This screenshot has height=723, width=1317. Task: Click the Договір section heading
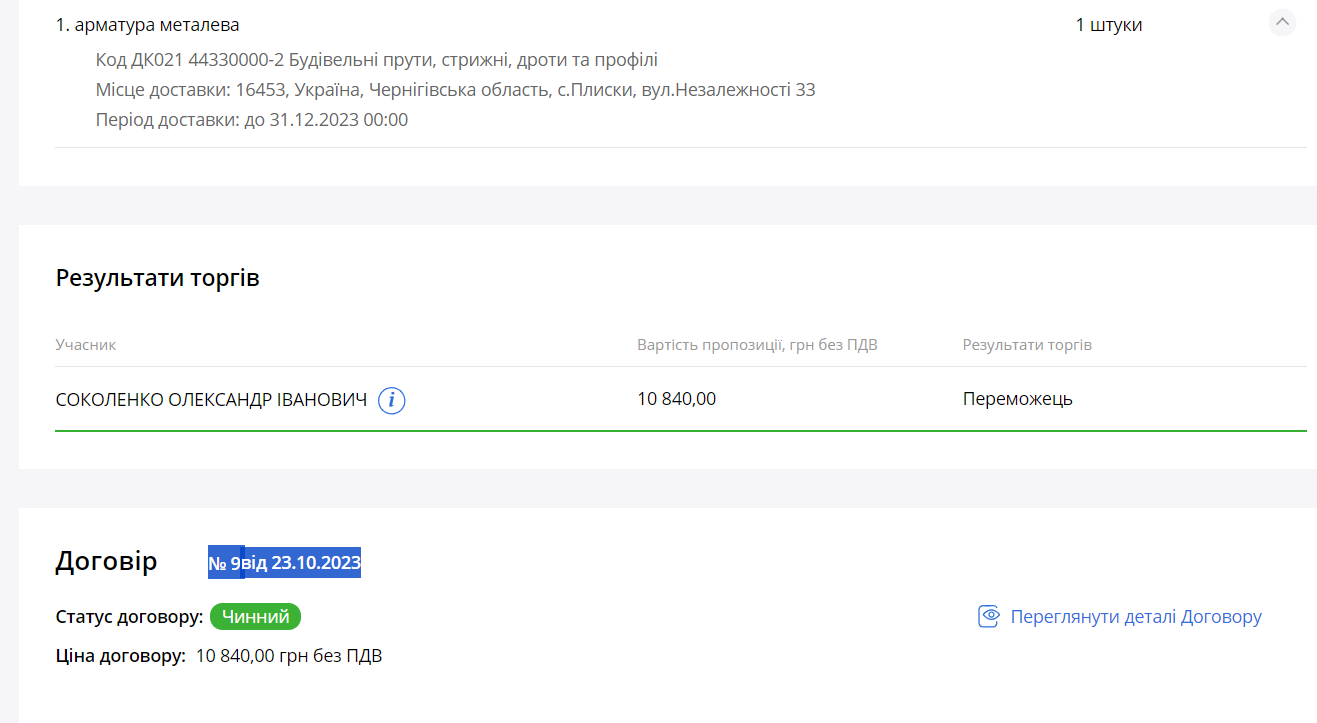[106, 561]
